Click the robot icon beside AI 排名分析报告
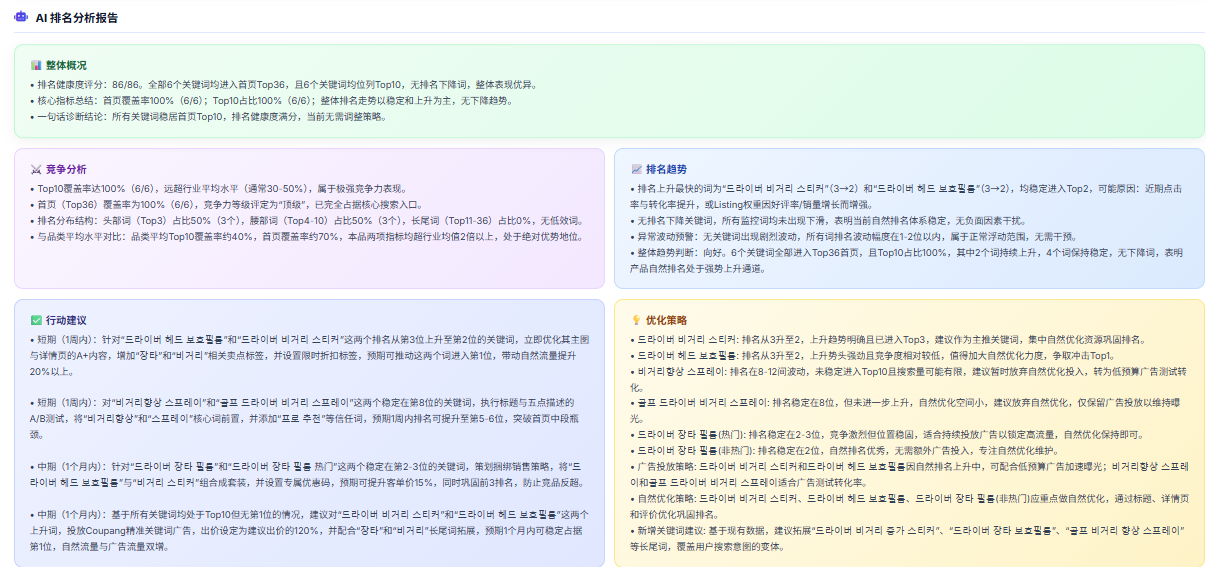 coord(21,17)
